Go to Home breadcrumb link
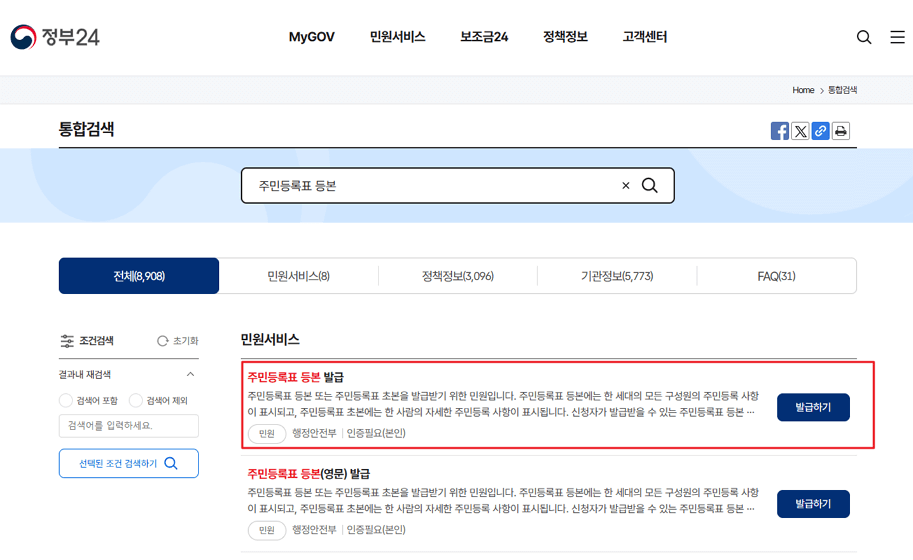 (x=803, y=90)
